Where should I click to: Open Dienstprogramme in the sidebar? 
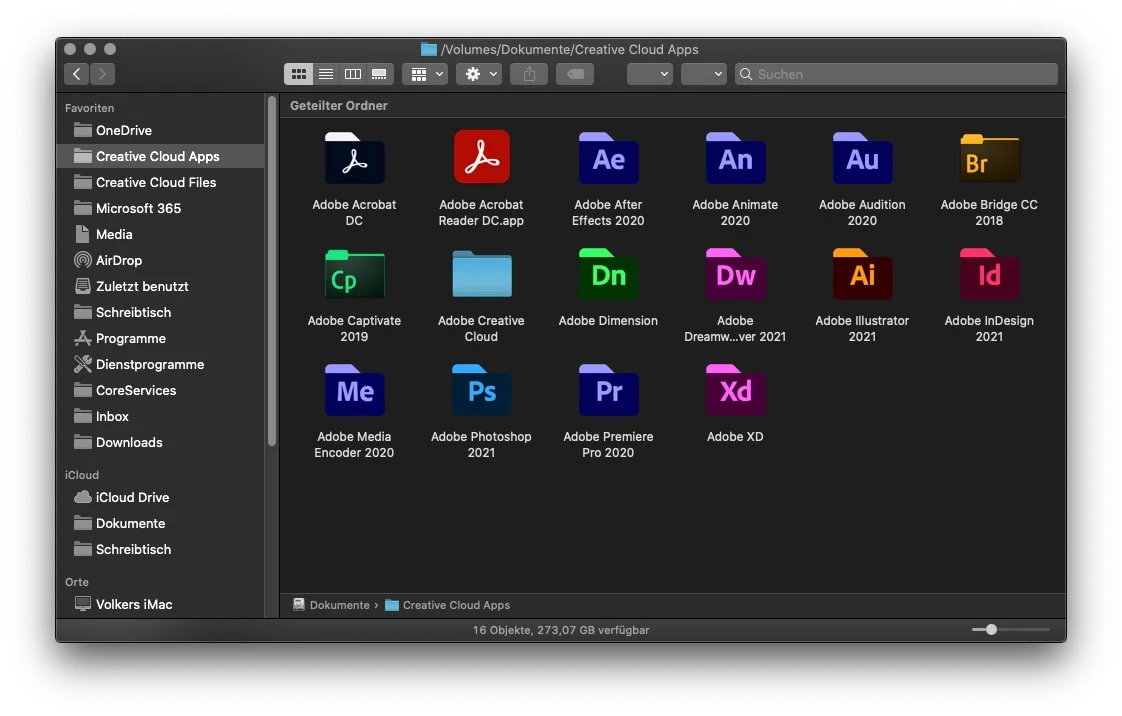(x=160, y=364)
